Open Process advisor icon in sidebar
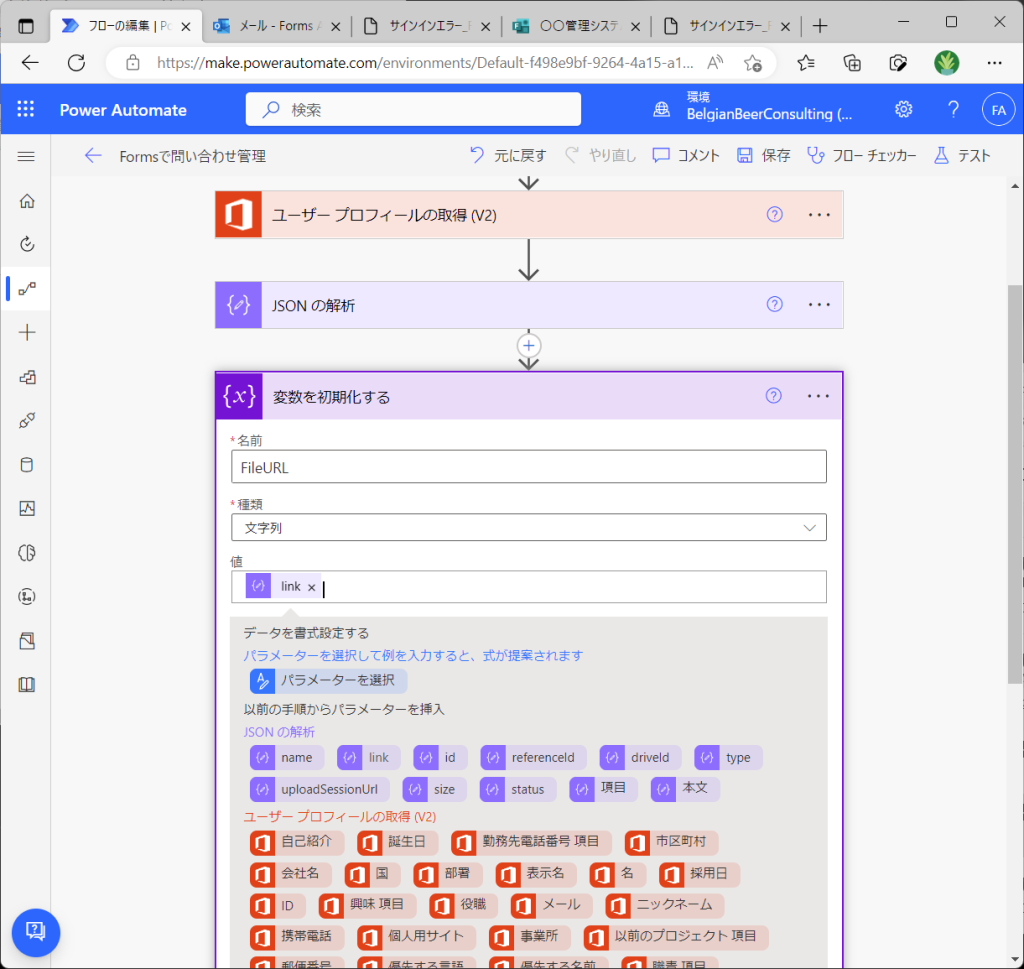1024x969 pixels. [x=27, y=597]
